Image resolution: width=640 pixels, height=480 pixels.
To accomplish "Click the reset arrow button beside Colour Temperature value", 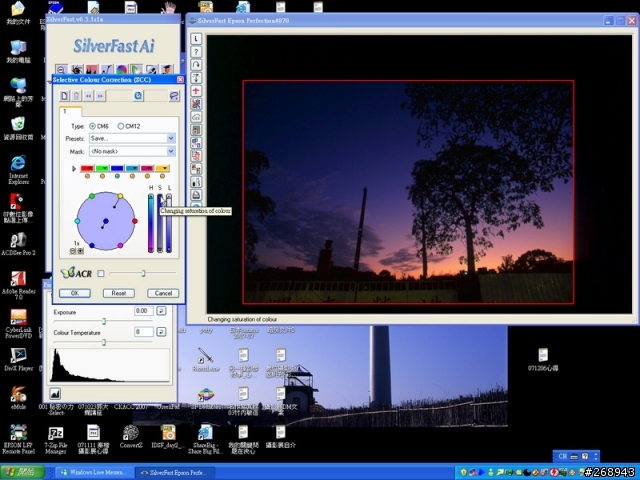I will pos(161,332).
